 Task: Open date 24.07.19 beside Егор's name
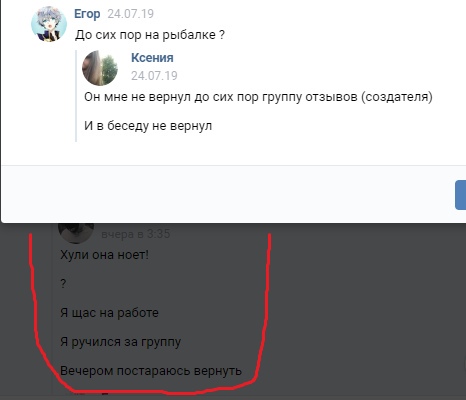coord(131,14)
